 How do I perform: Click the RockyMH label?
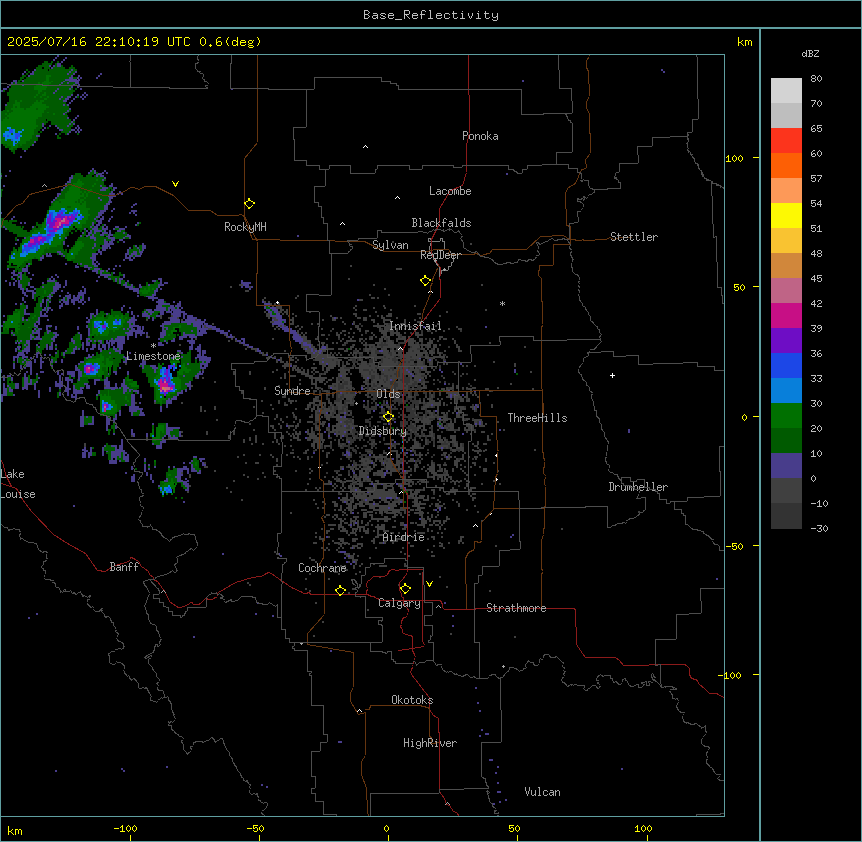point(245,227)
